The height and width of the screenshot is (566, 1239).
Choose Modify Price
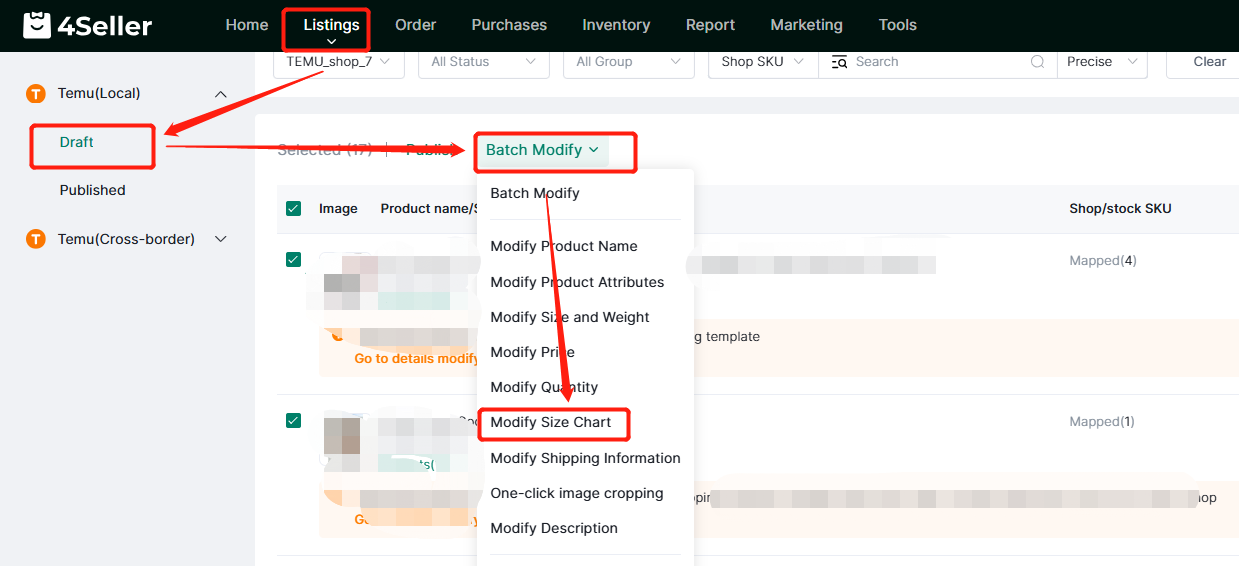532,352
